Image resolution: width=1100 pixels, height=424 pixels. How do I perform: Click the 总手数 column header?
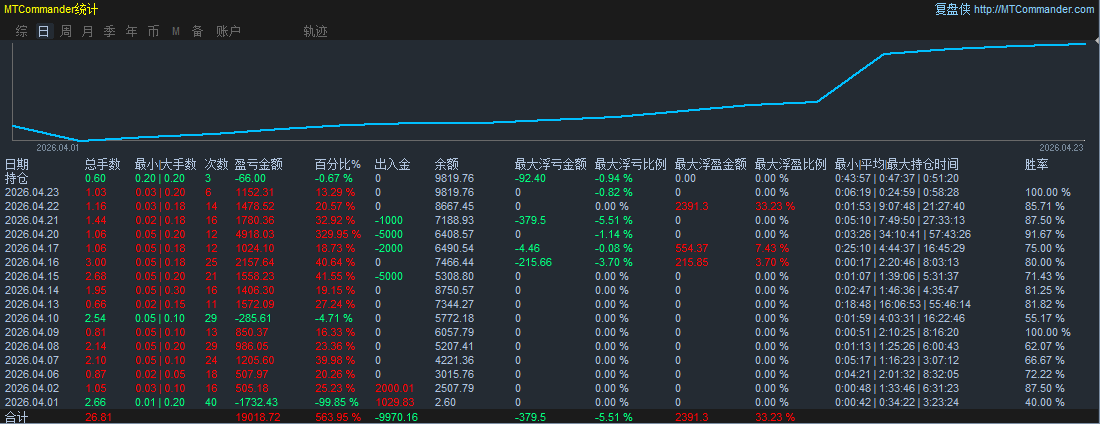coord(102,164)
